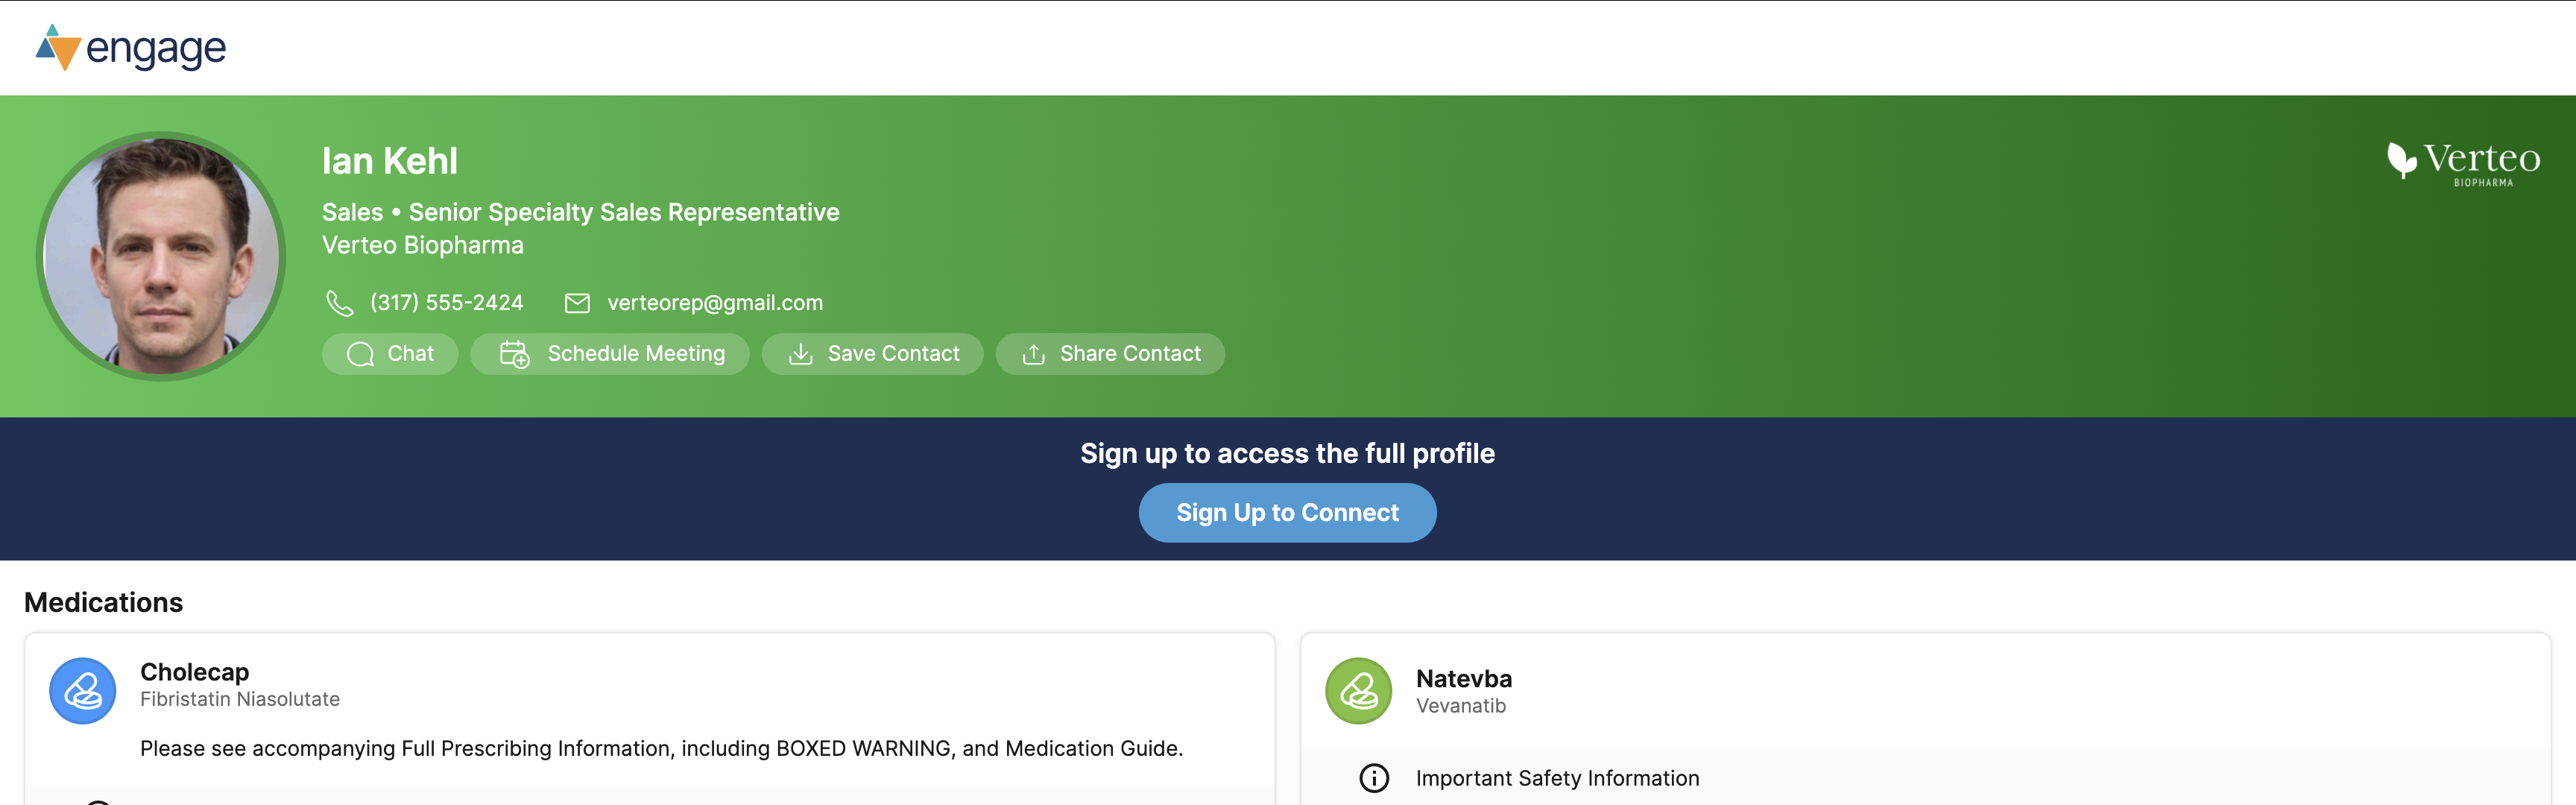Open the Cholecap medication card title

[x=194, y=672]
